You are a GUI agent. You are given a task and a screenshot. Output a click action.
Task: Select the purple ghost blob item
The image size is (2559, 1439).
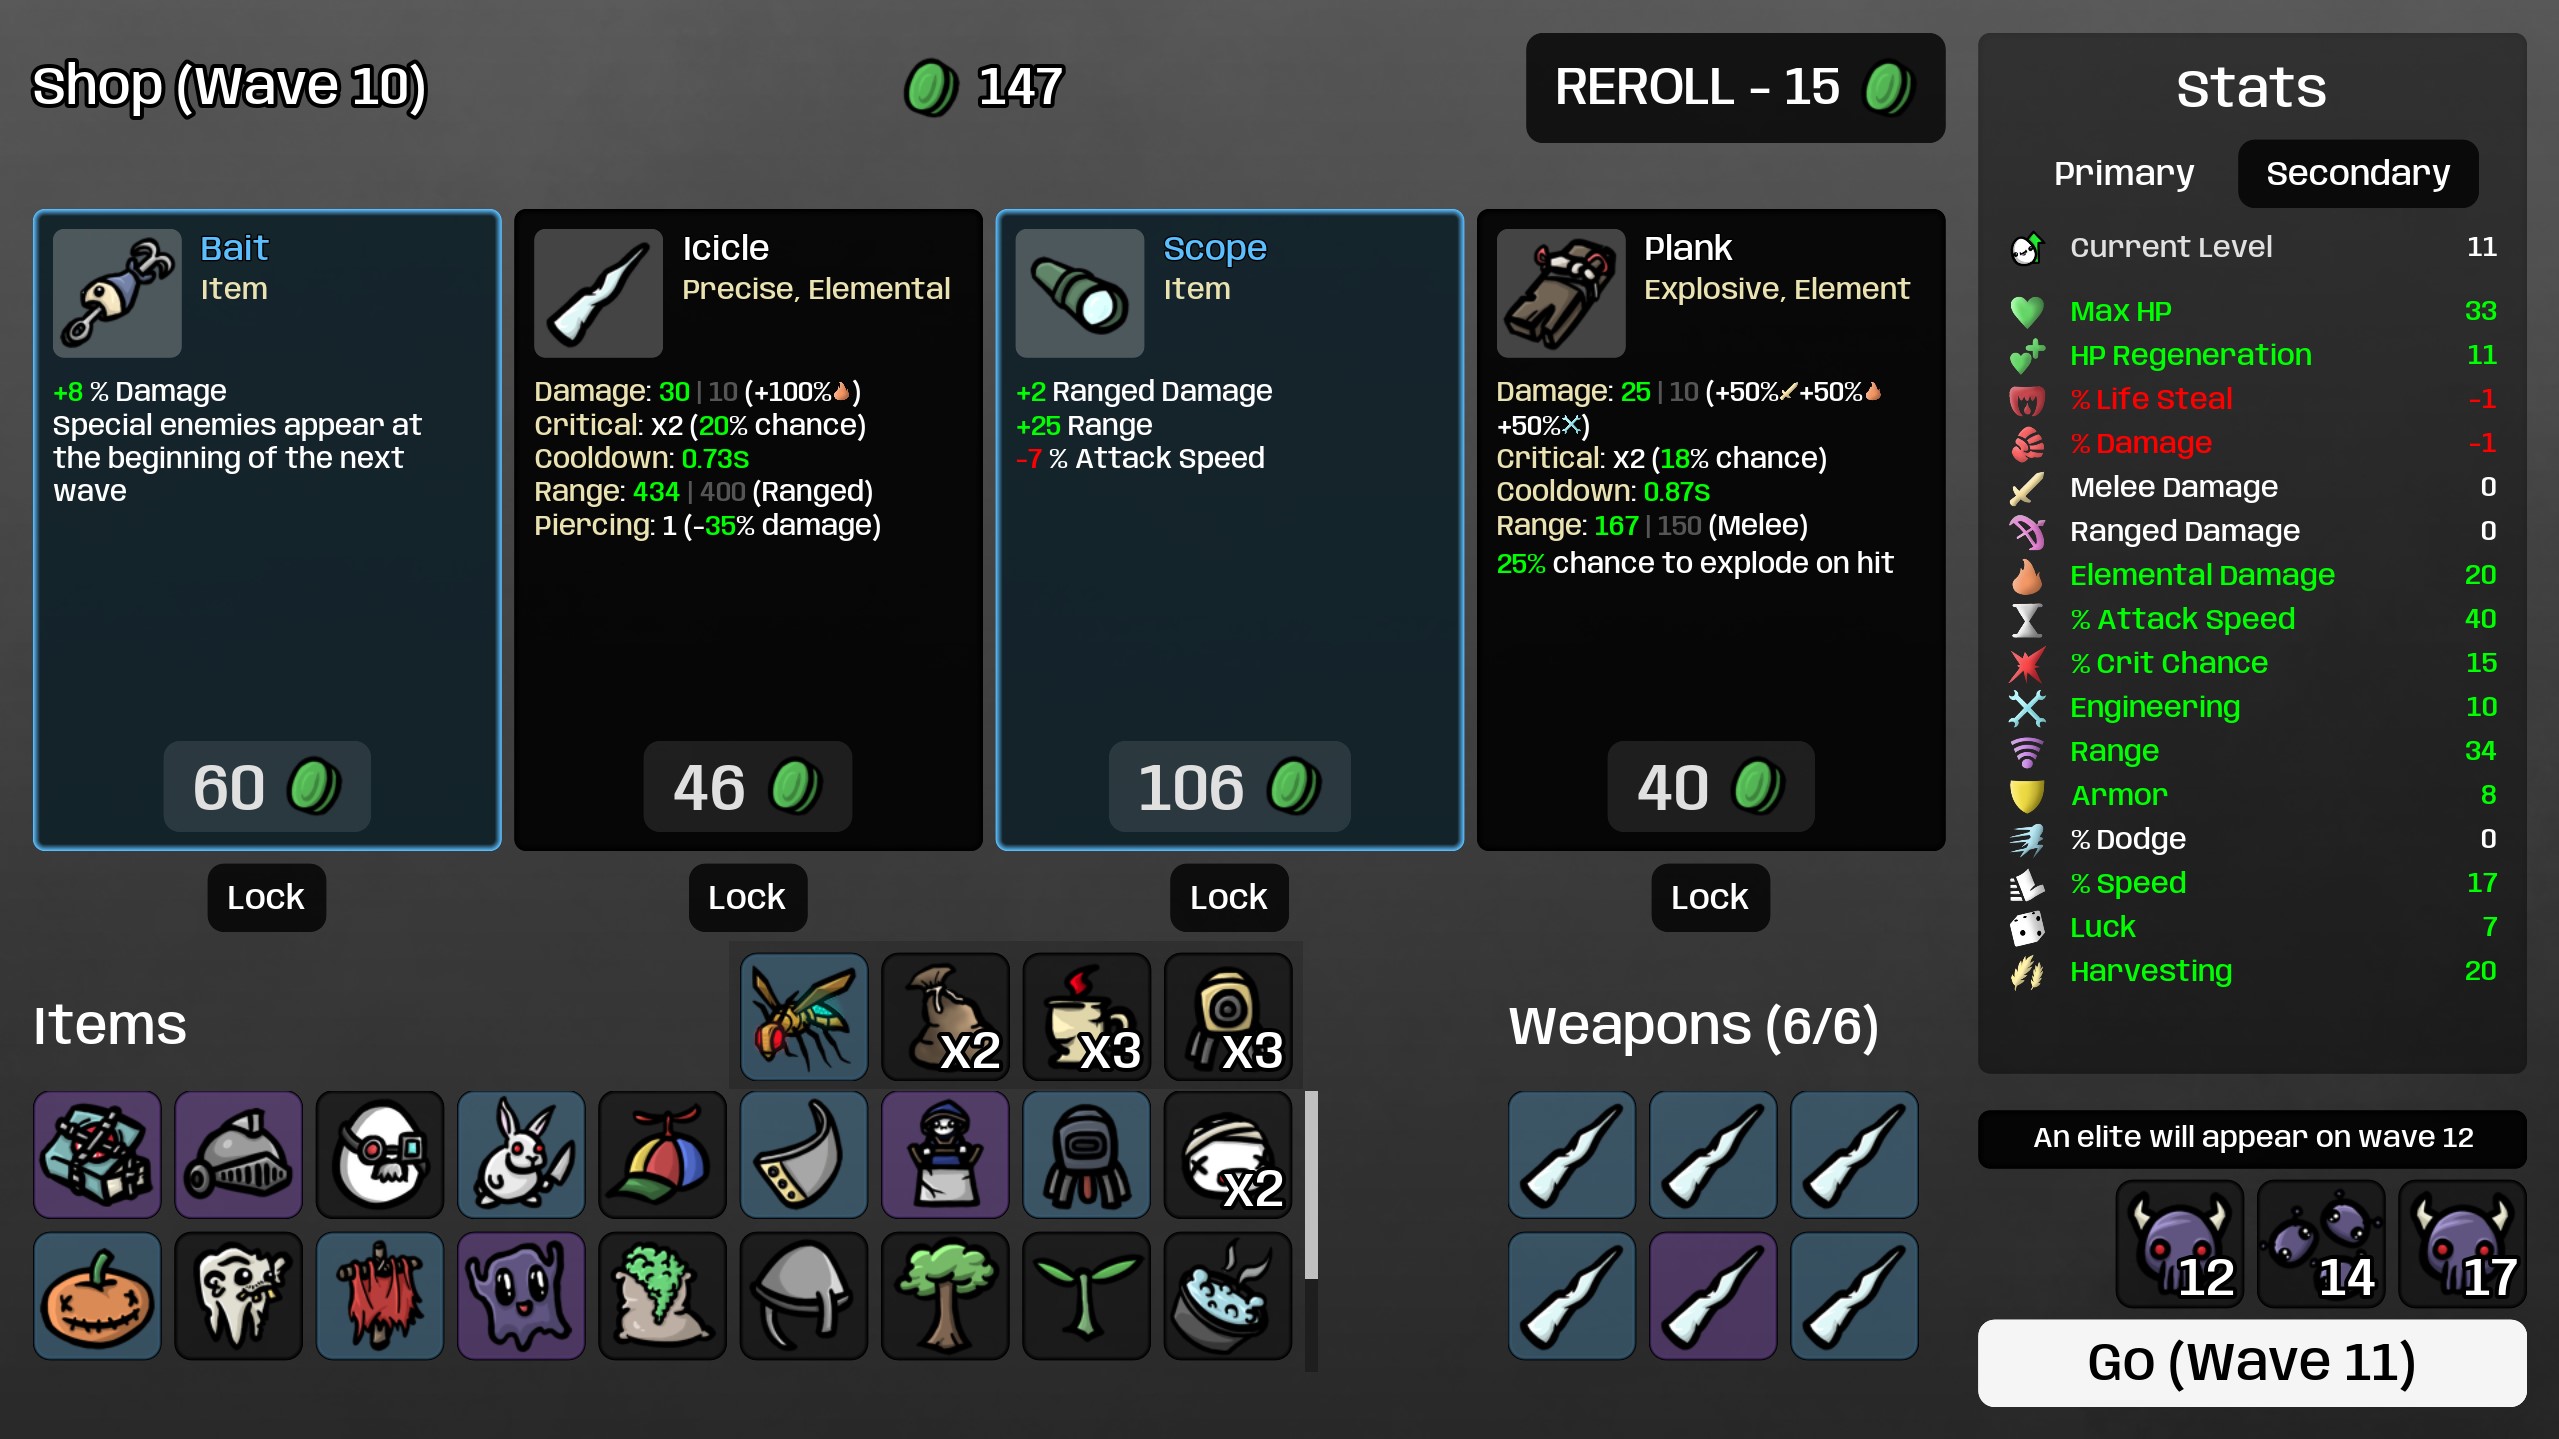point(521,1296)
